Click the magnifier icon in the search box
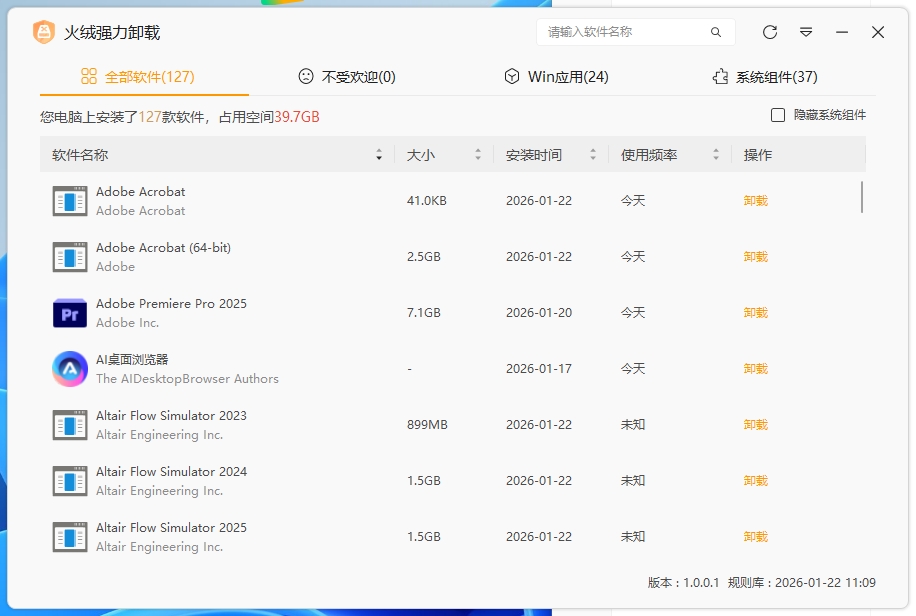The image size is (916, 616). click(716, 32)
